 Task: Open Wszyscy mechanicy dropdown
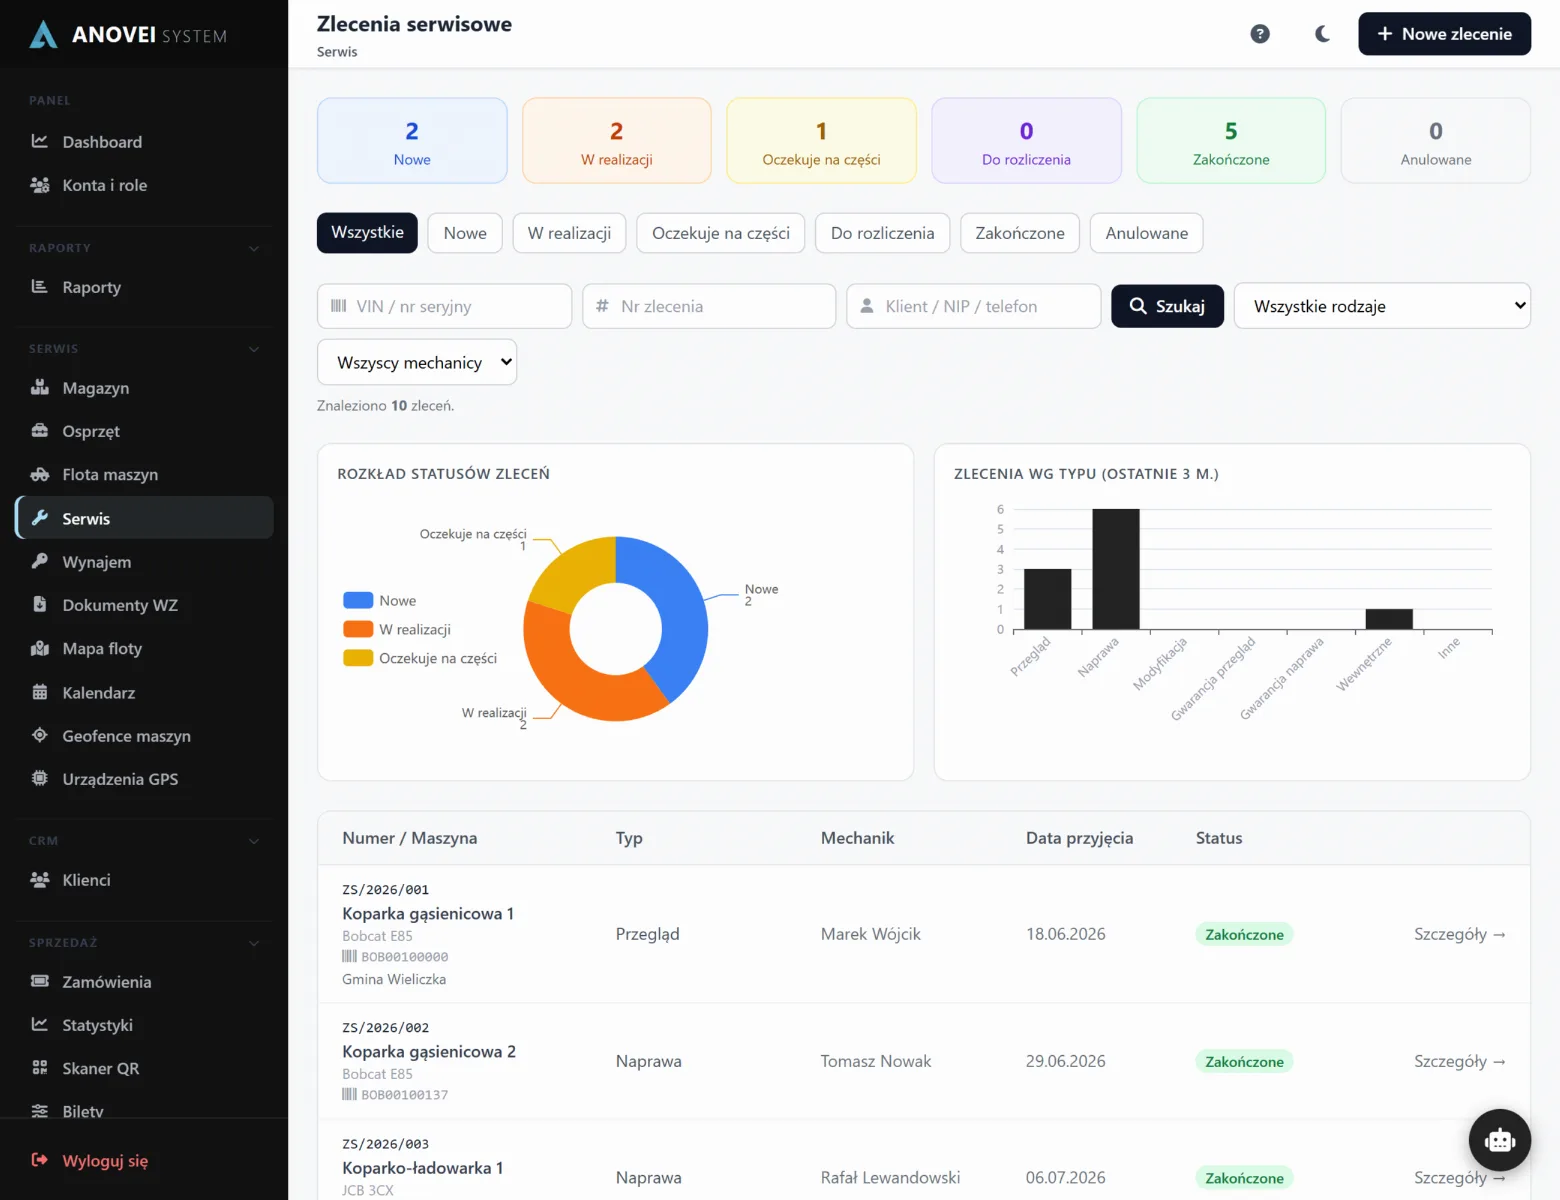pyautogui.click(x=417, y=363)
